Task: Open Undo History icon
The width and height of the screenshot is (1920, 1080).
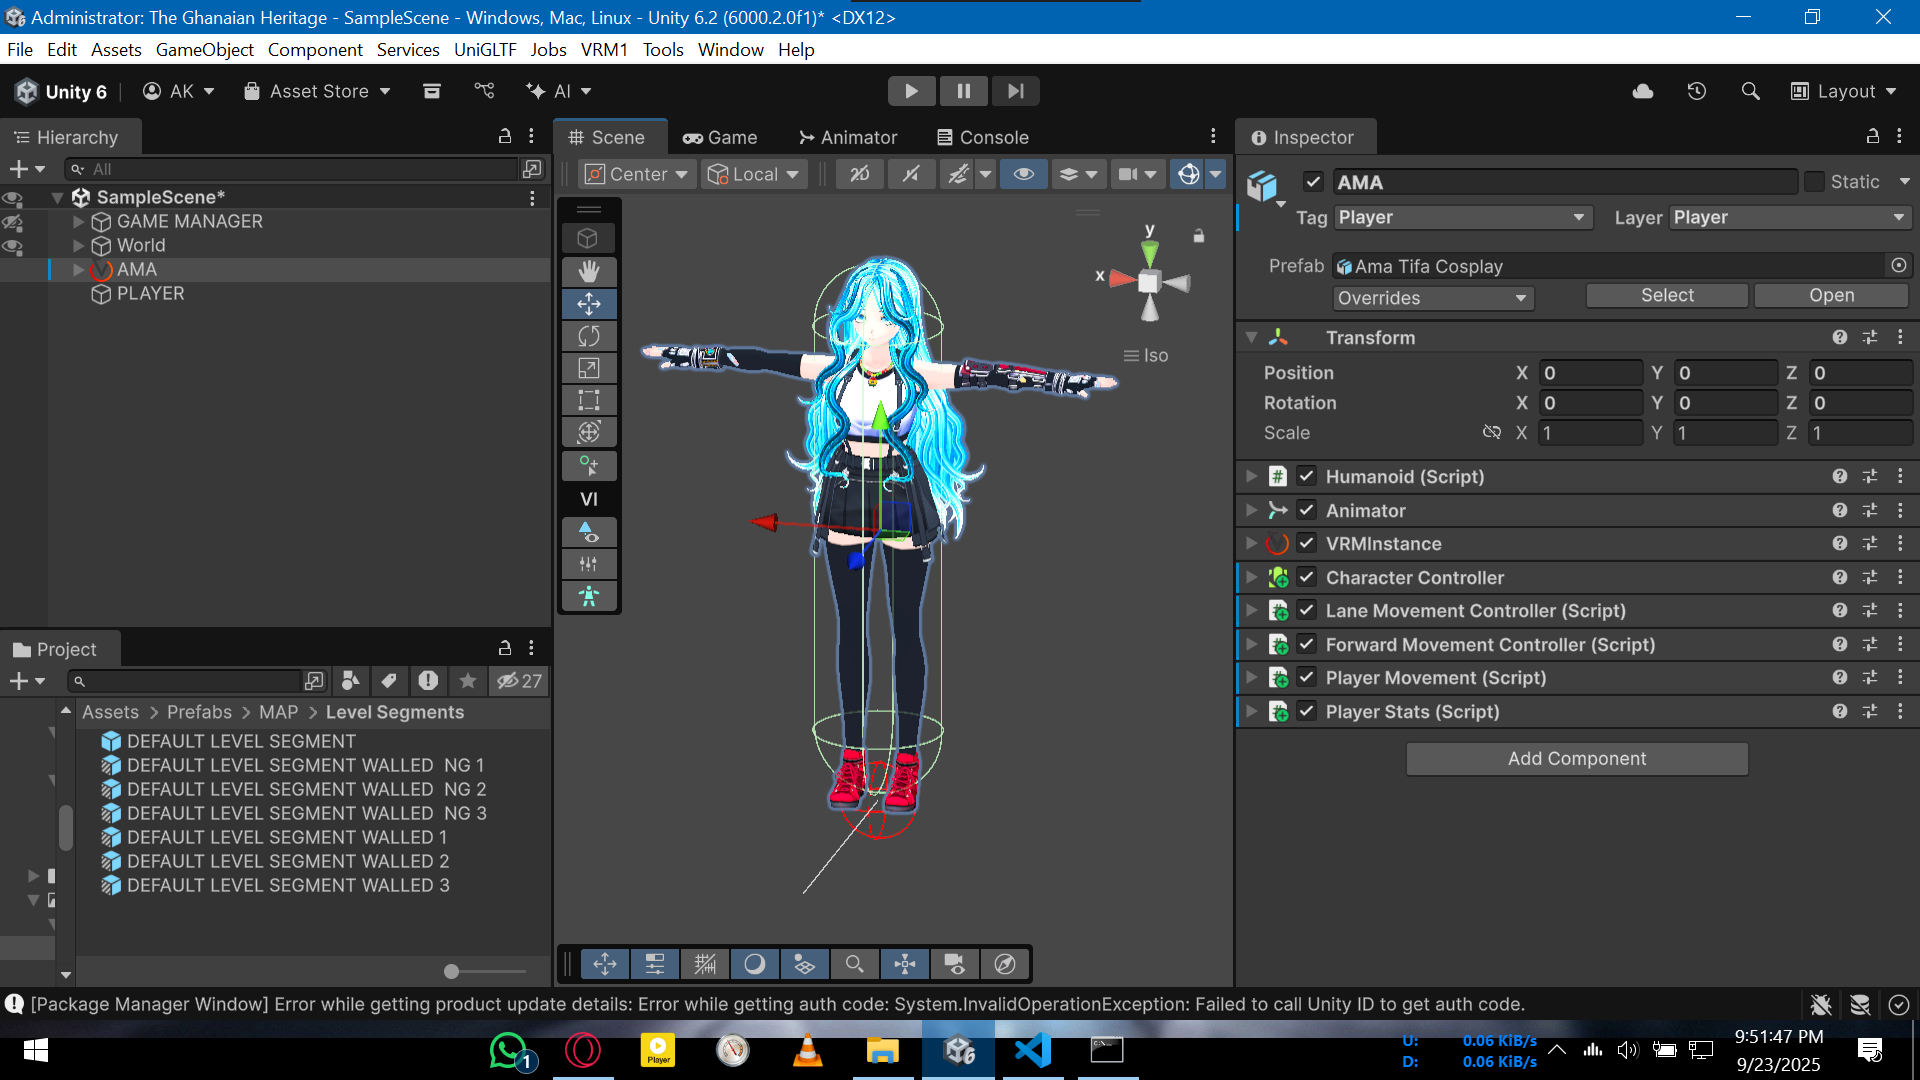Action: (1697, 91)
